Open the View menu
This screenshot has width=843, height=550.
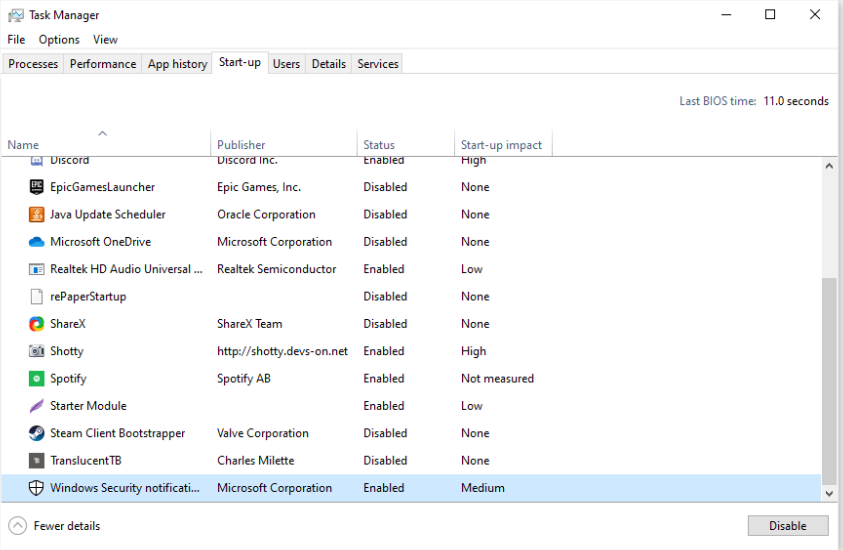click(x=105, y=39)
